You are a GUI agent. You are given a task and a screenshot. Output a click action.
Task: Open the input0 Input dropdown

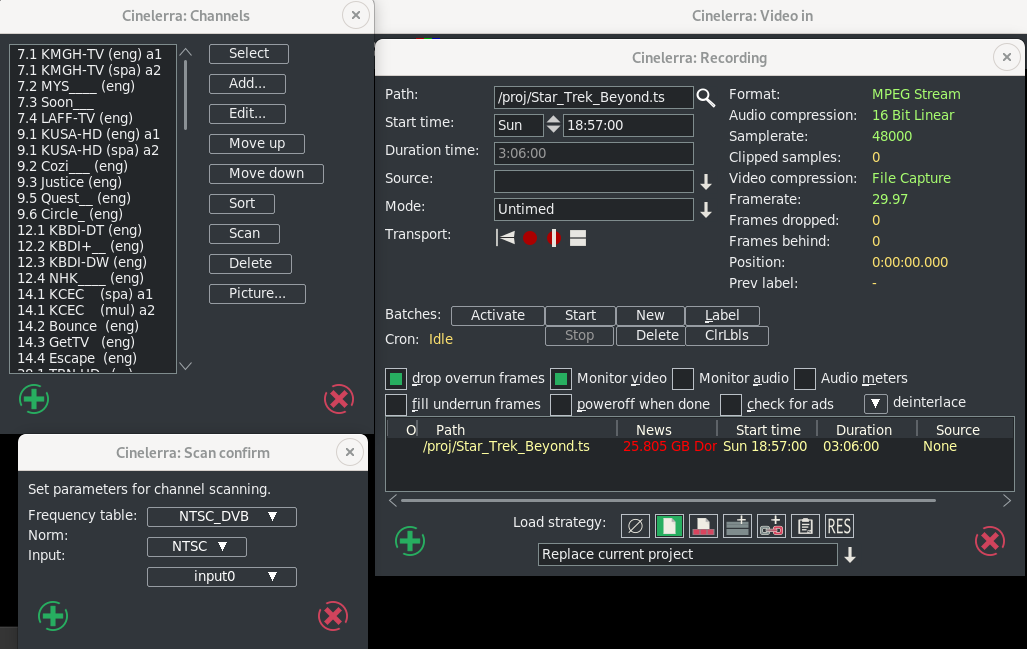click(221, 577)
